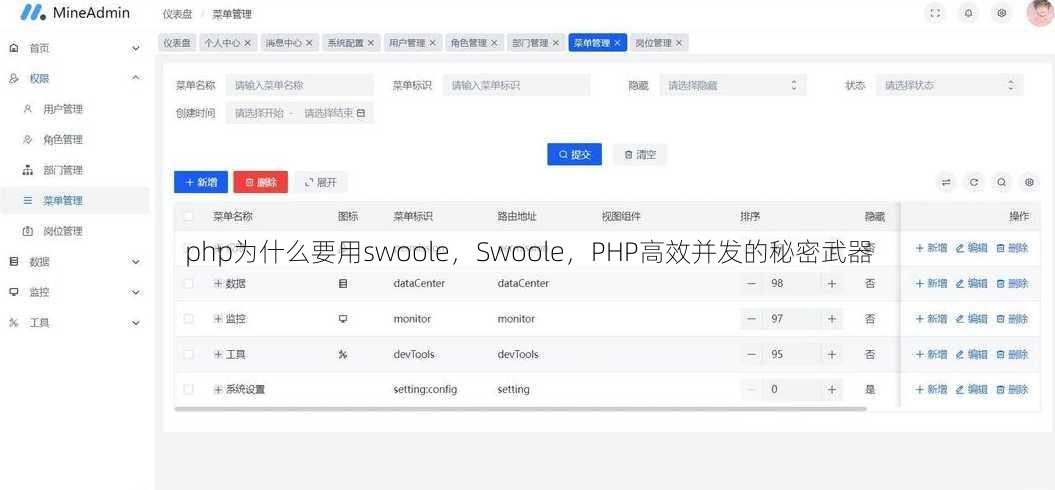This screenshot has height=490, width=1055.
Task: Refresh the menu table
Action: [x=974, y=182]
